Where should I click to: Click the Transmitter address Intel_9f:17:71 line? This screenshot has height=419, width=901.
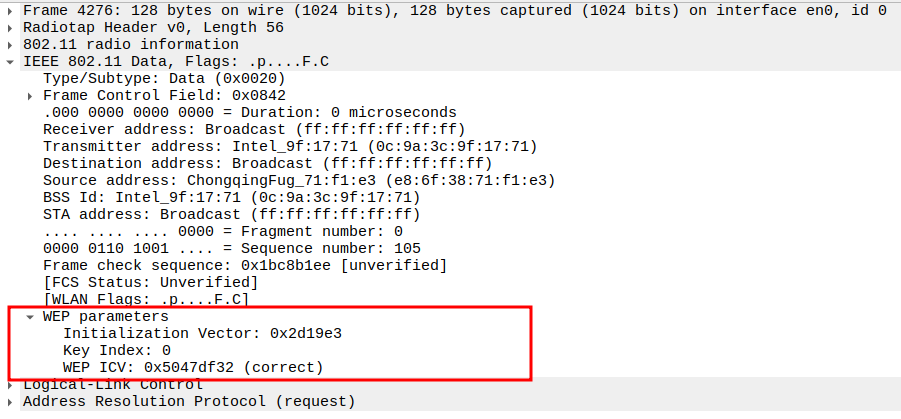pos(290,146)
